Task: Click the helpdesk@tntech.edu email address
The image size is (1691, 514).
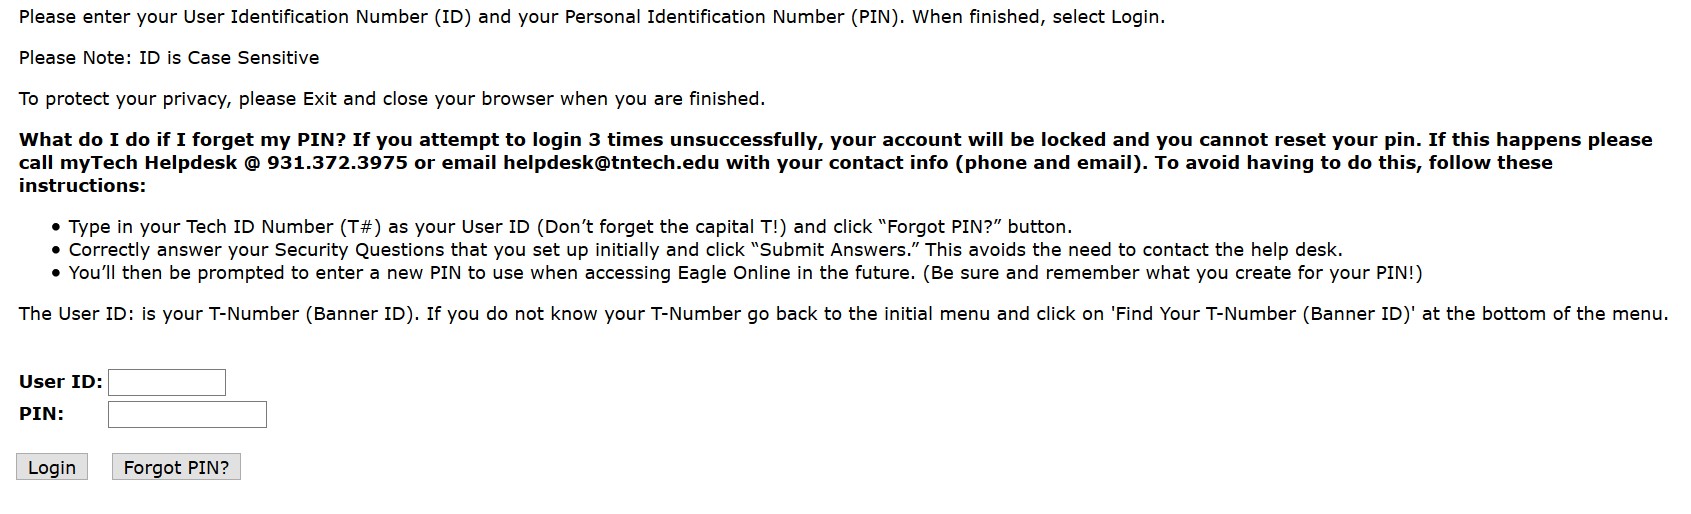Action: tap(610, 163)
